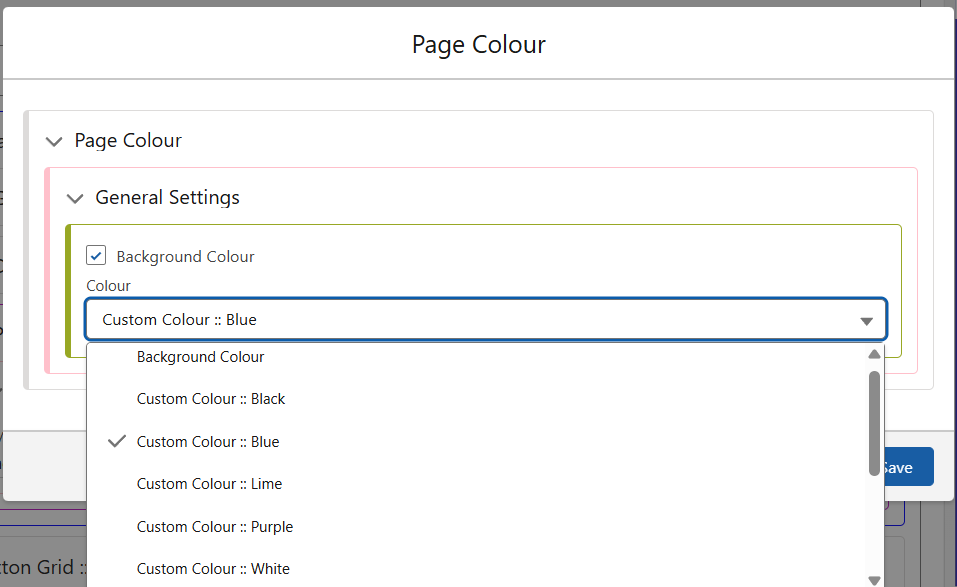Click the dropdown list scroll up arrow
Image resolution: width=957 pixels, height=587 pixels.
click(874, 354)
